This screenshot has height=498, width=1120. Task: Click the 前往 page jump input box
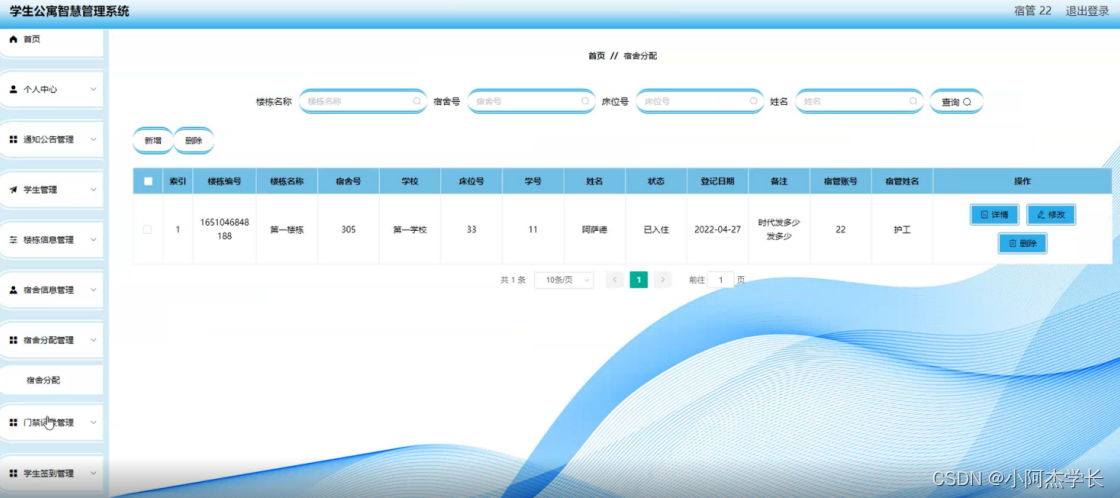tap(721, 280)
